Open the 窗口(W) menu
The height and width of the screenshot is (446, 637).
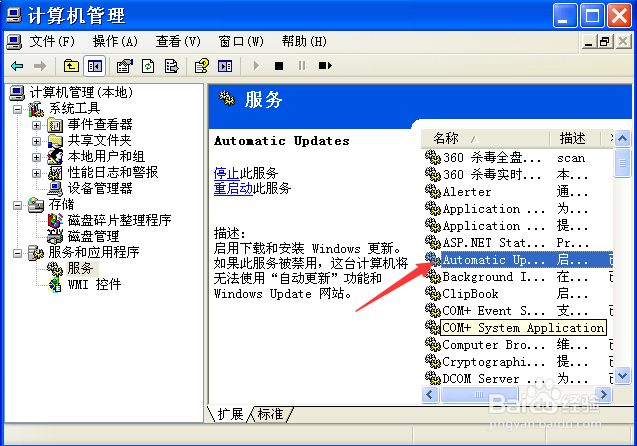[x=241, y=41]
